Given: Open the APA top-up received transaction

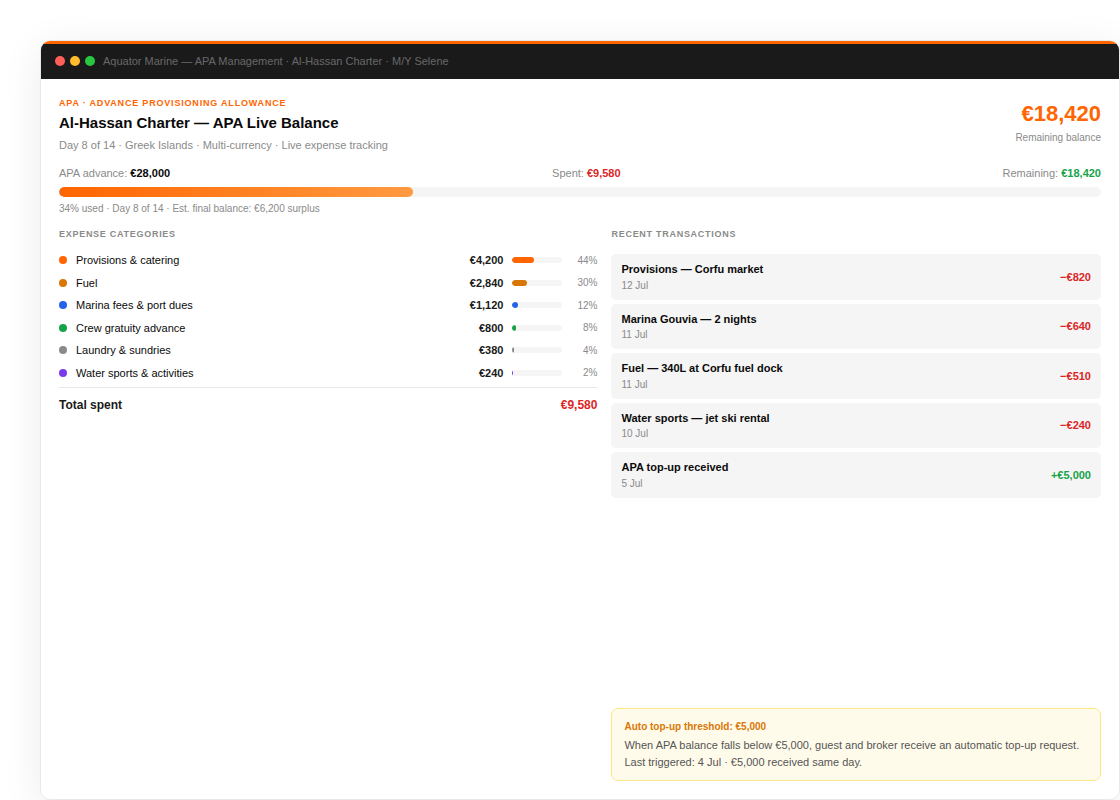Looking at the screenshot, I should tap(856, 475).
